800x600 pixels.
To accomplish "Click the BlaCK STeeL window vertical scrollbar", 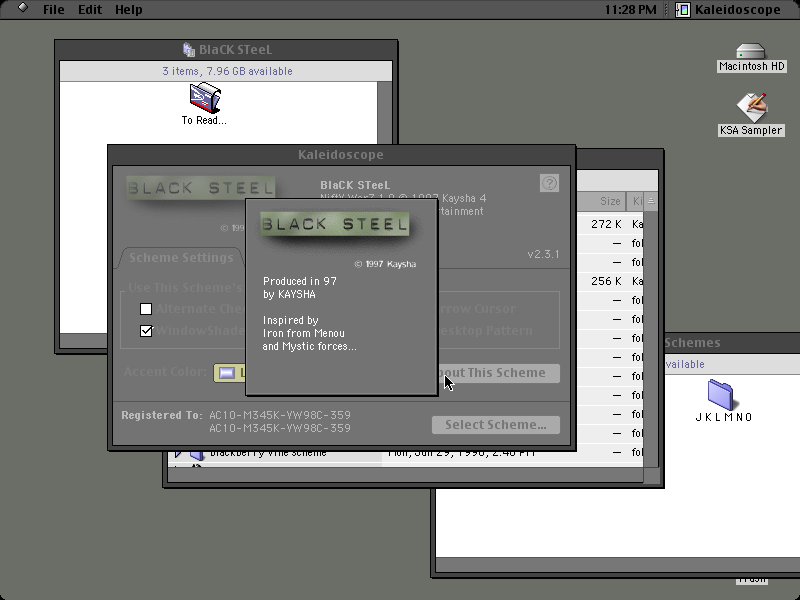I will click(385, 112).
